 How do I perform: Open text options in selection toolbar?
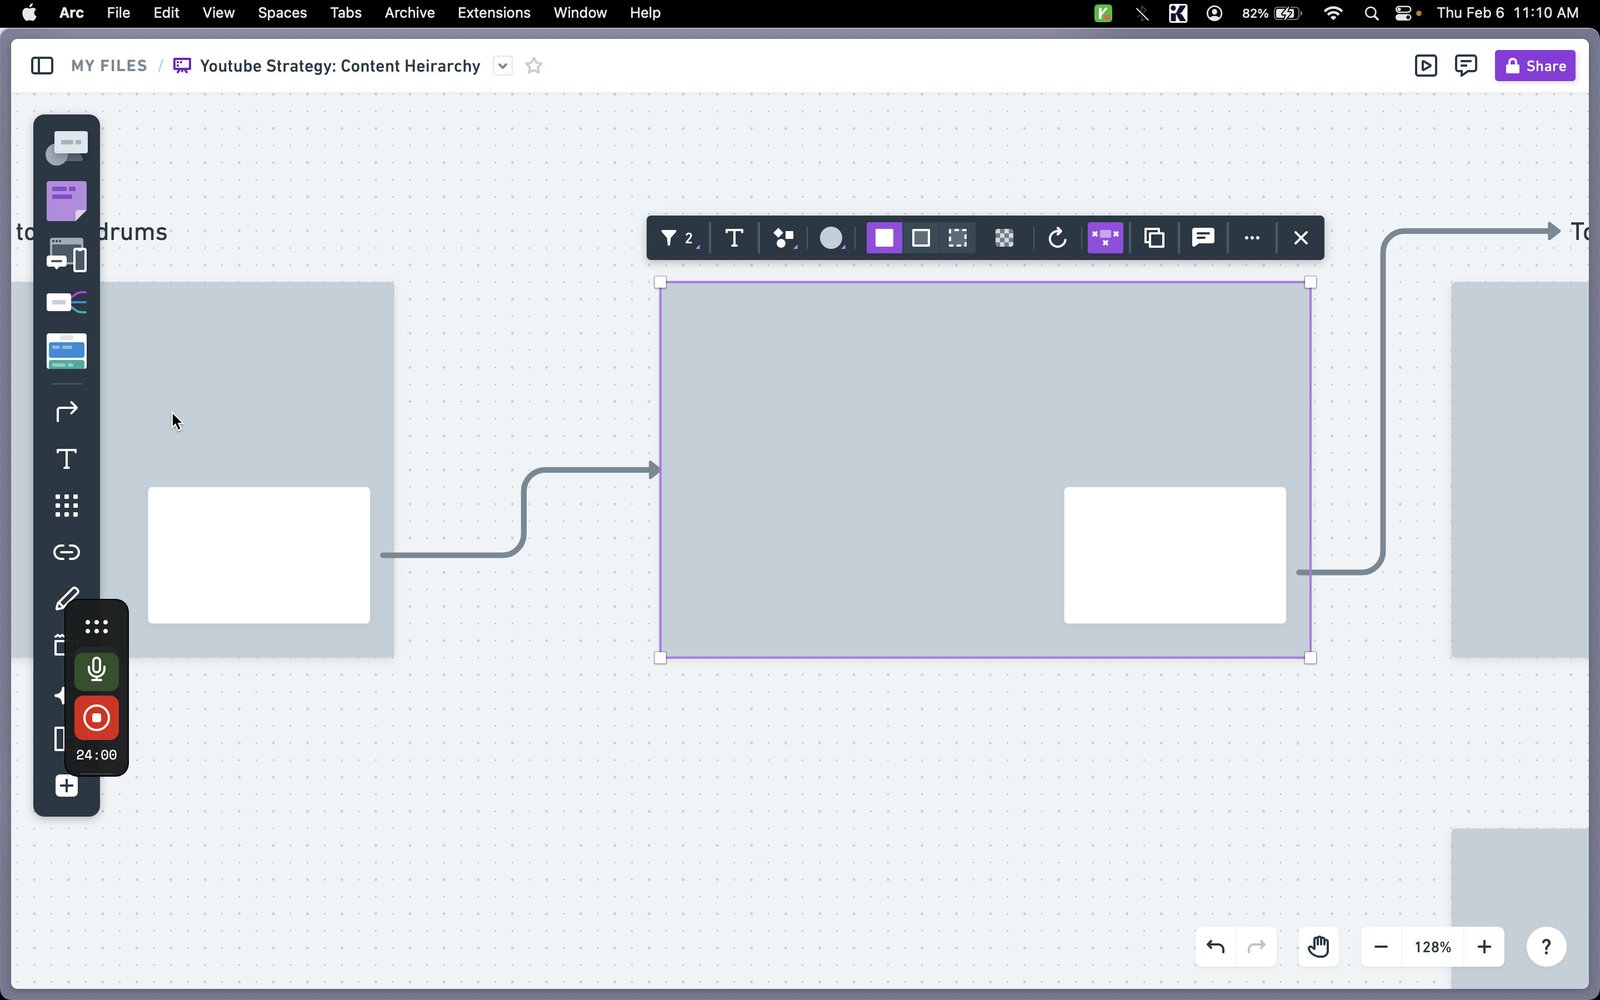(x=734, y=238)
